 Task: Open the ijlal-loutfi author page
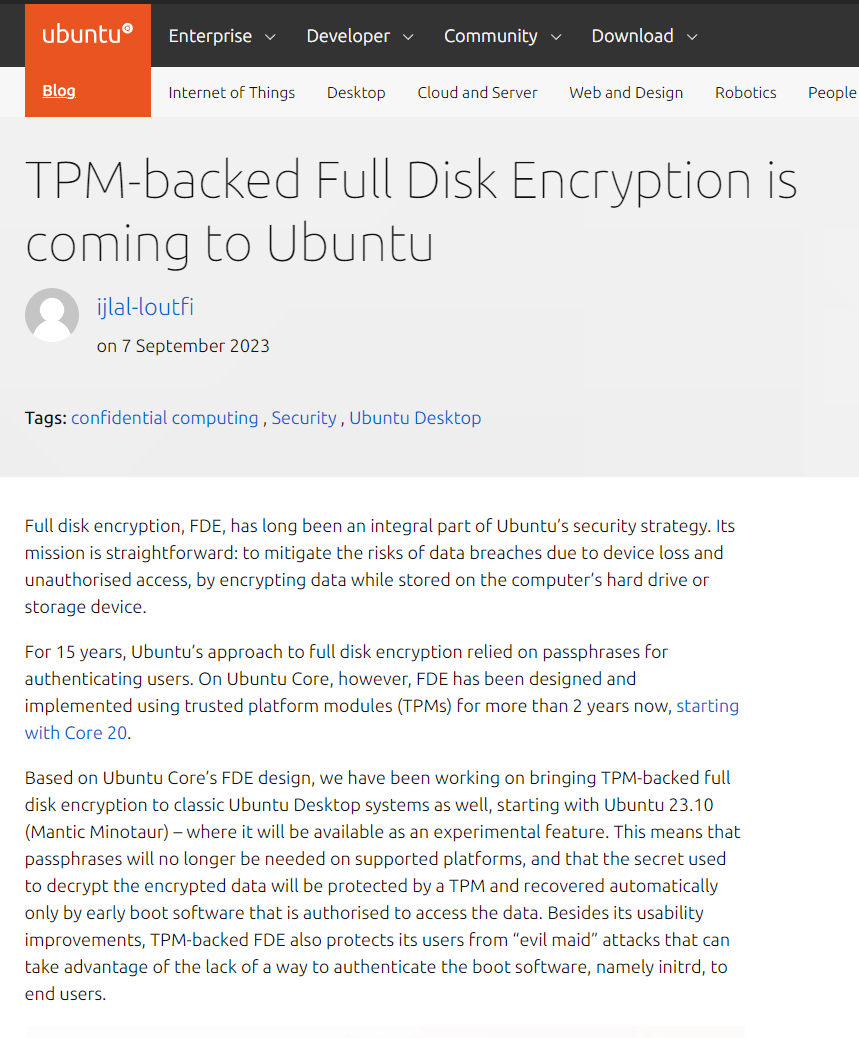coord(145,307)
